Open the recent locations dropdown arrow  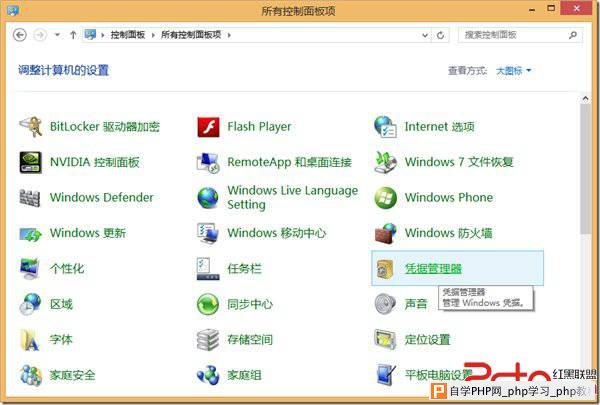click(57, 35)
